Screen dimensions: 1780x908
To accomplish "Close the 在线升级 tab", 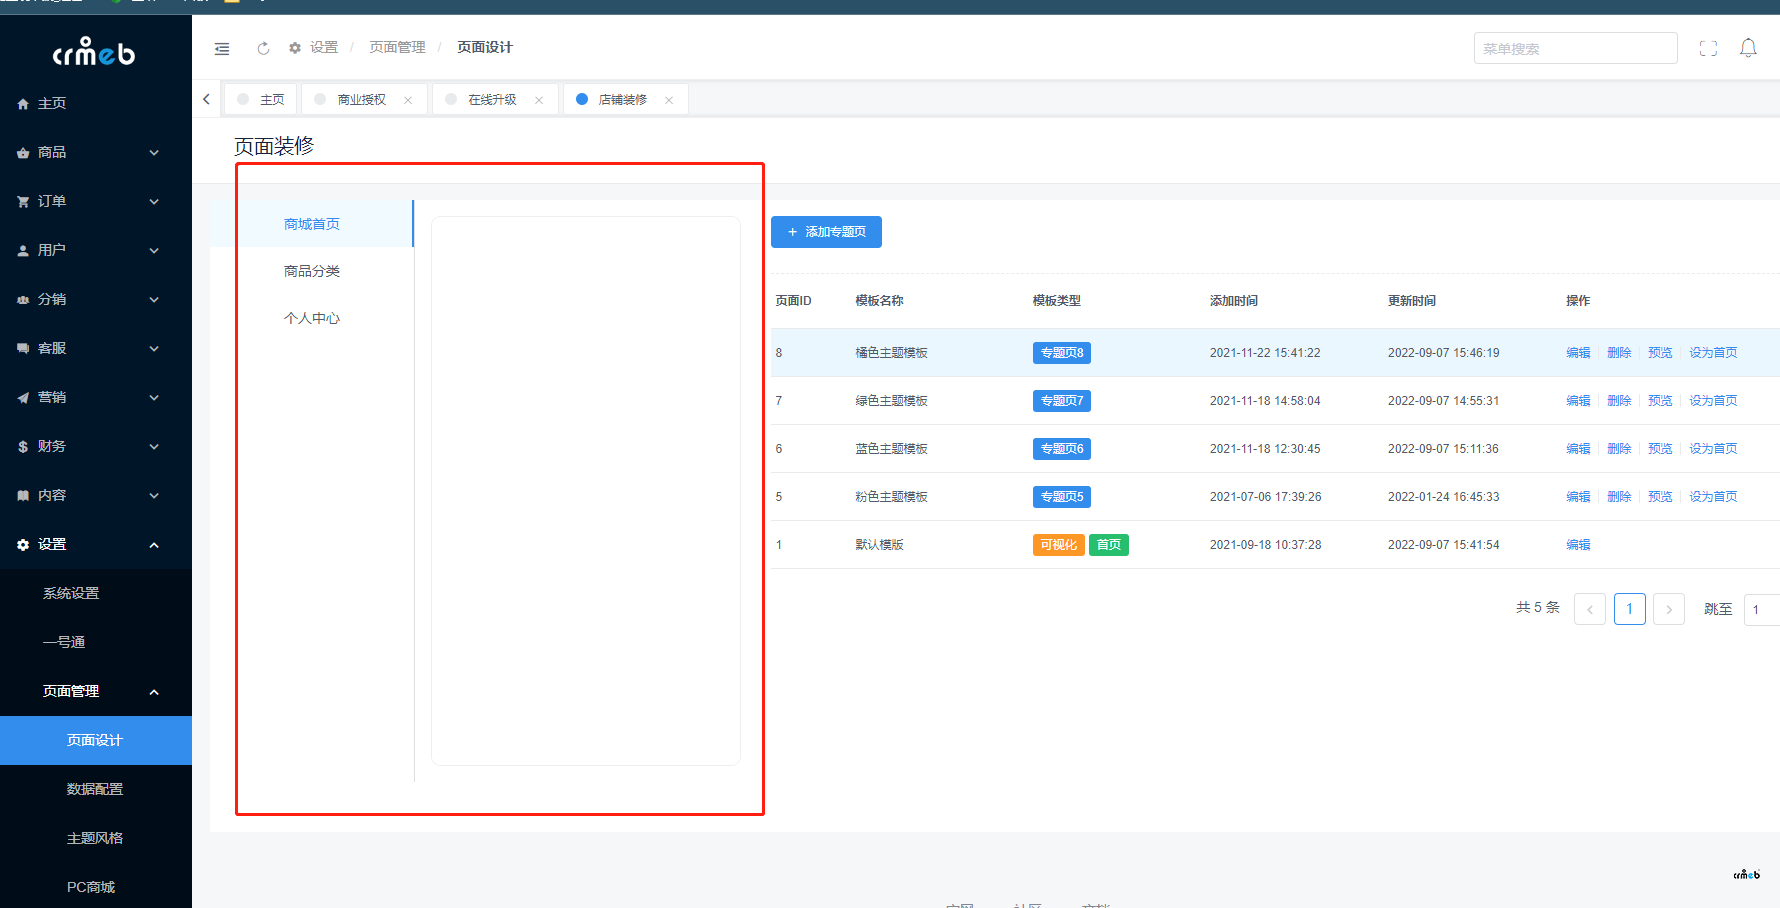I will click(x=539, y=100).
